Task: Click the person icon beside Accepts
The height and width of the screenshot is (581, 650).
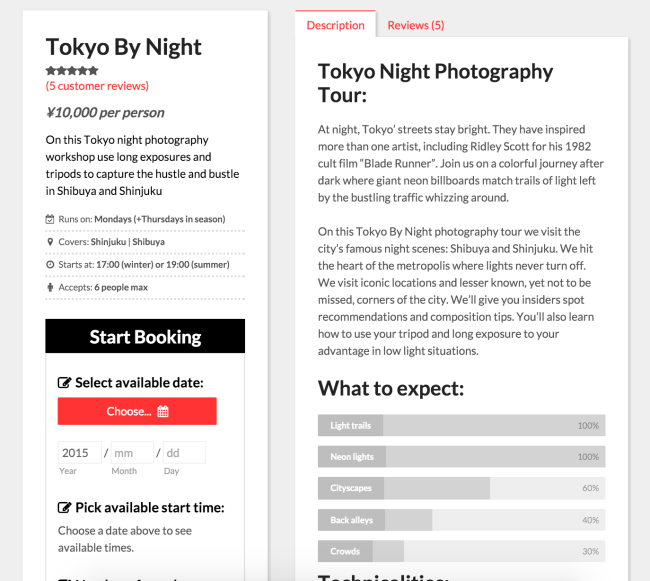Action: coord(50,287)
